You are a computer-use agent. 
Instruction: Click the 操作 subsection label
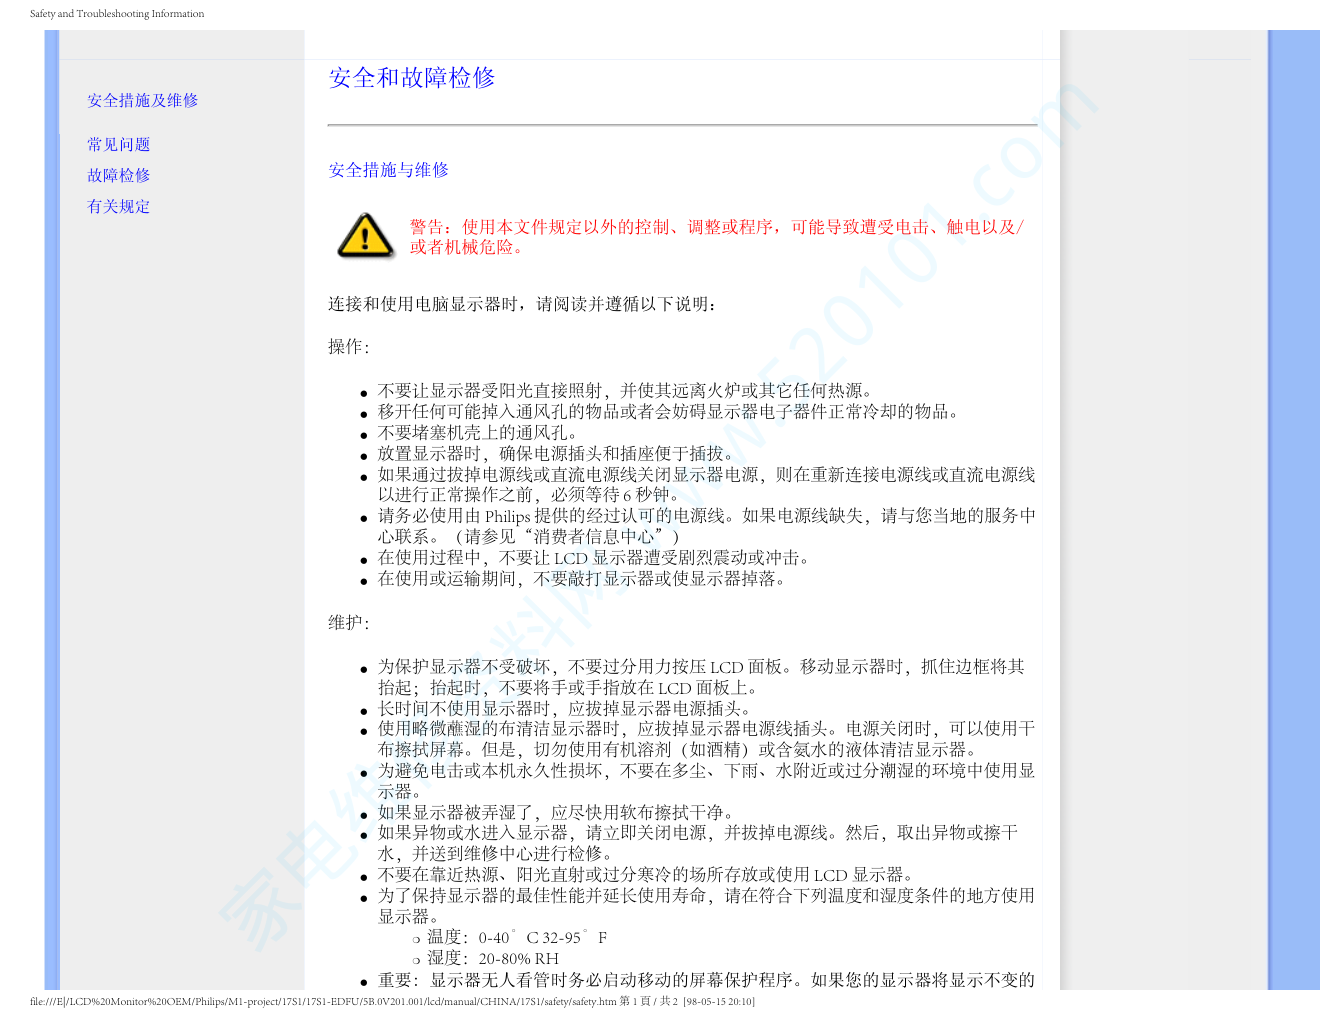pos(348,347)
